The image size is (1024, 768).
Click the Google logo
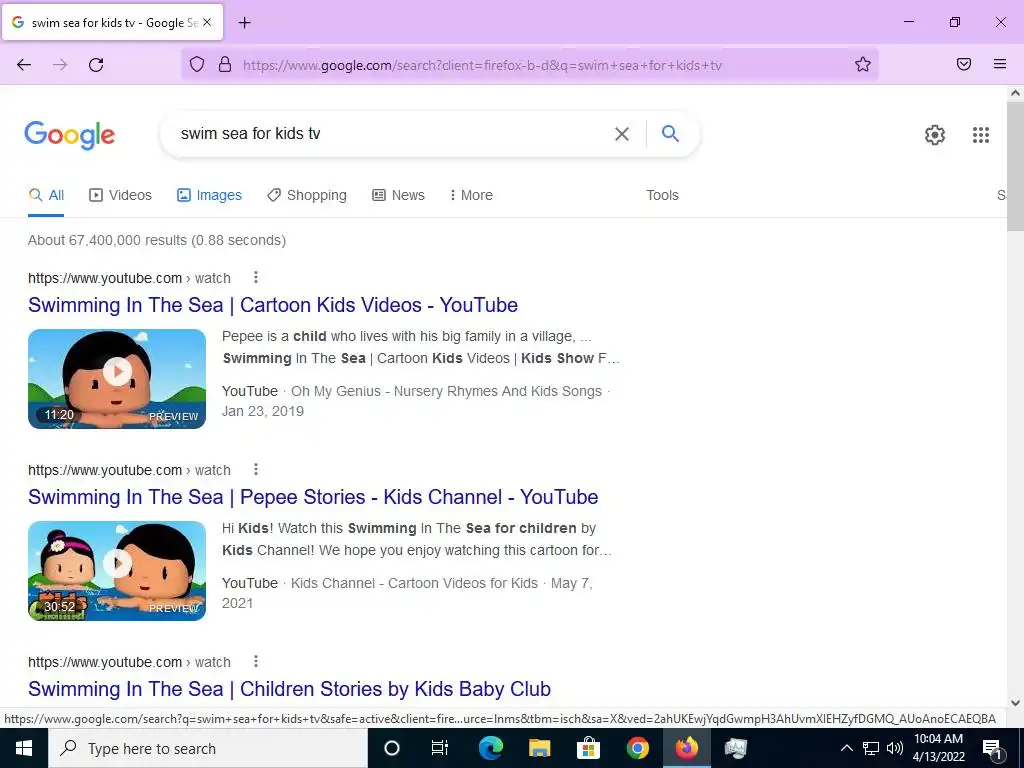69,135
